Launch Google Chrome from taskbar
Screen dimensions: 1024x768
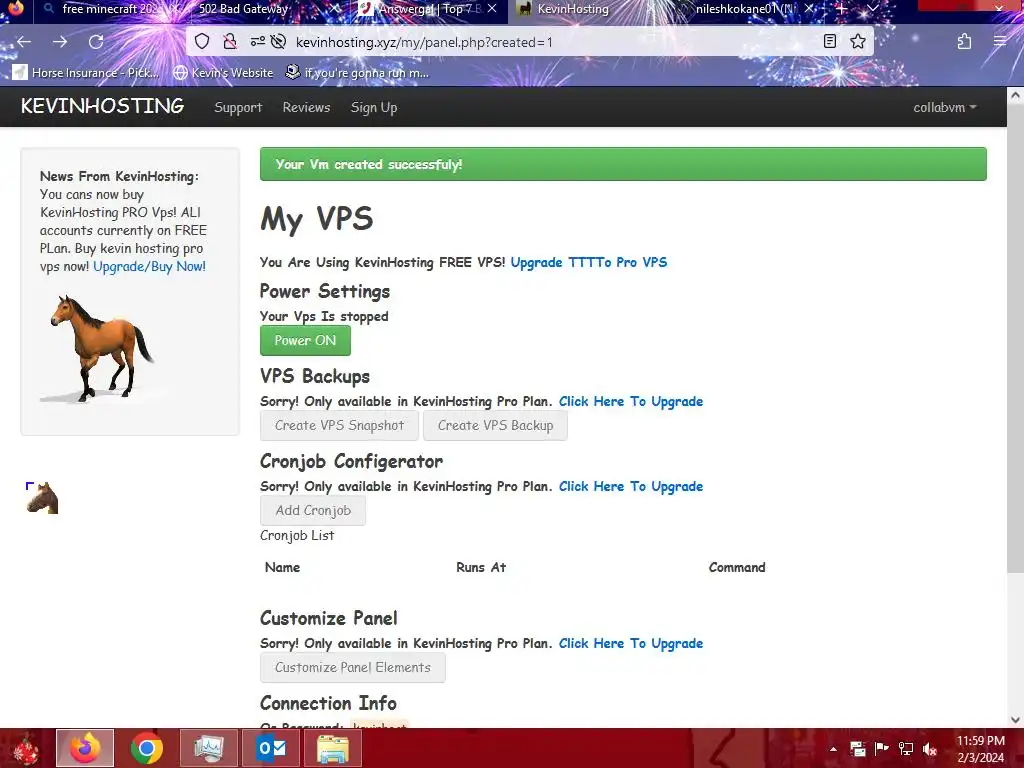(146, 748)
